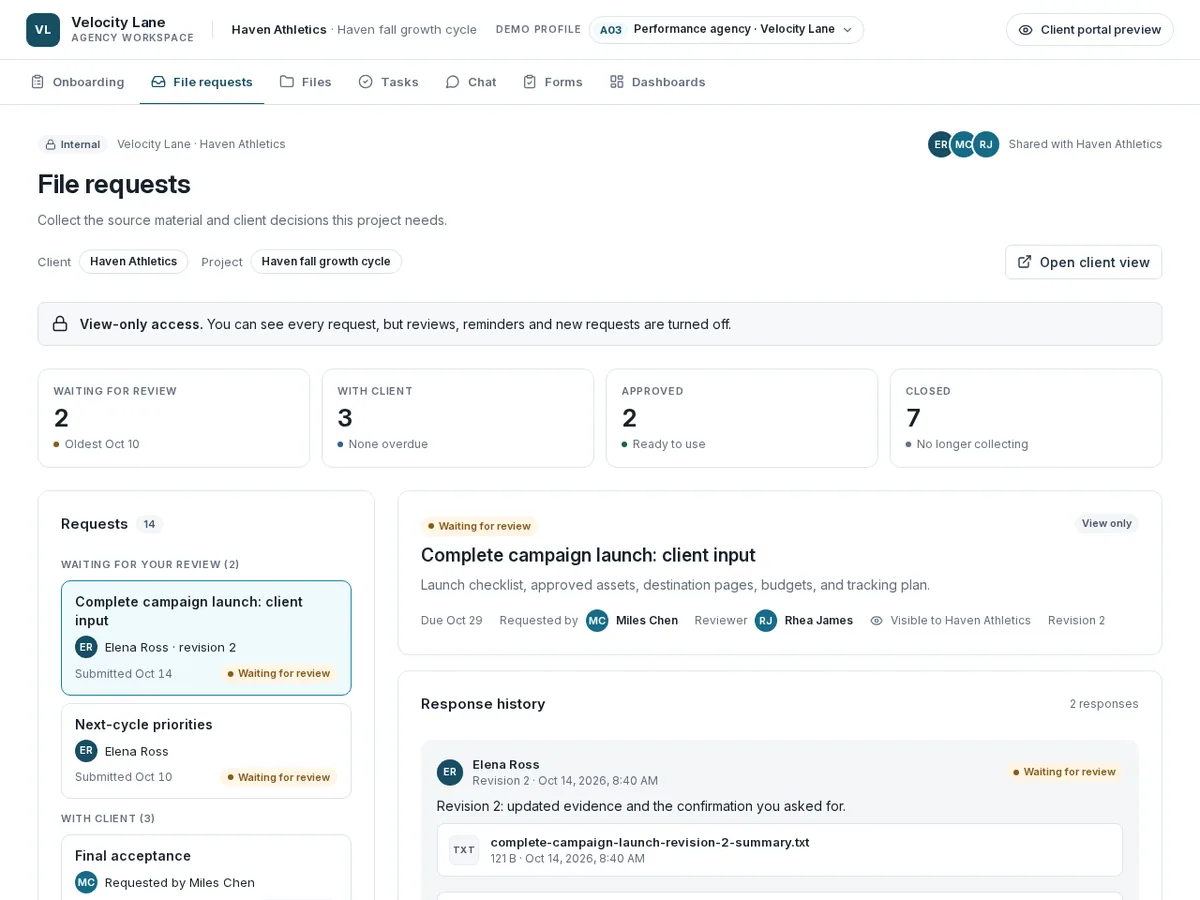1200x900 pixels.
Task: Open the Tasks tab
Action: coord(388,82)
